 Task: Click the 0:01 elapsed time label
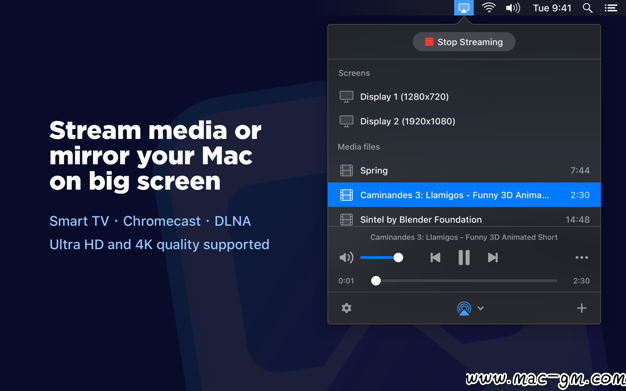346,281
